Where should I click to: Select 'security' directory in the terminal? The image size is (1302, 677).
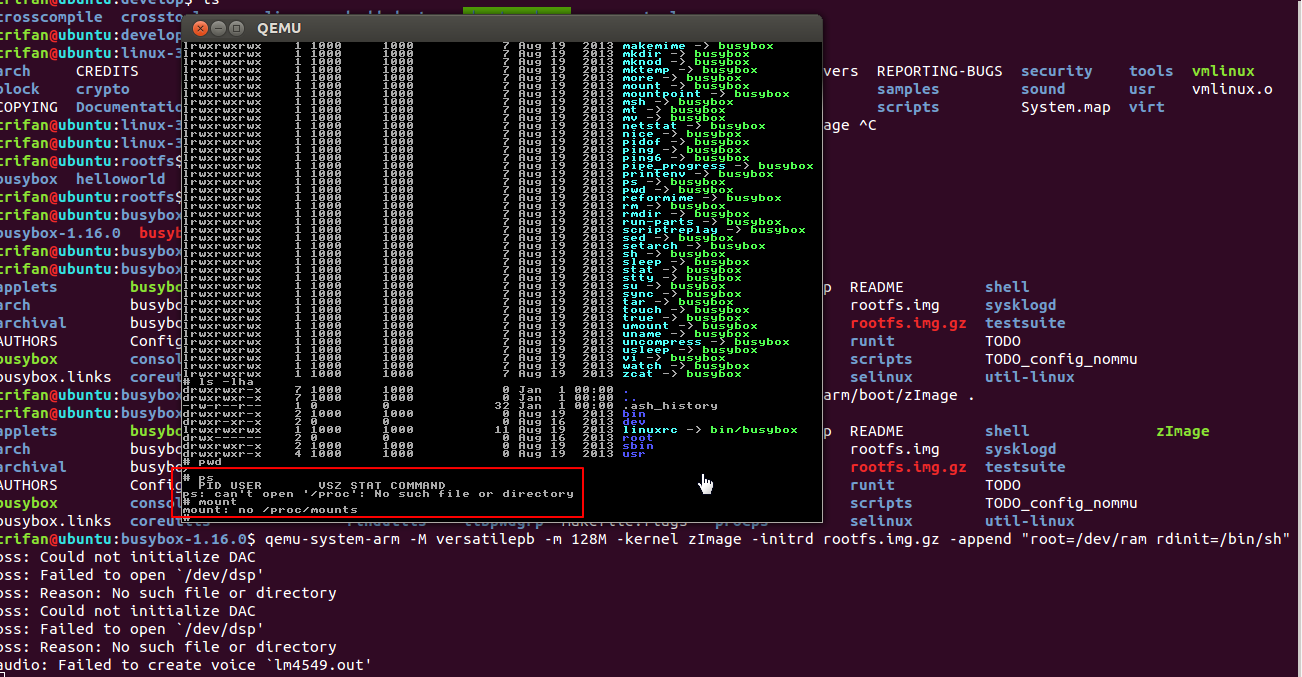tap(1057, 71)
